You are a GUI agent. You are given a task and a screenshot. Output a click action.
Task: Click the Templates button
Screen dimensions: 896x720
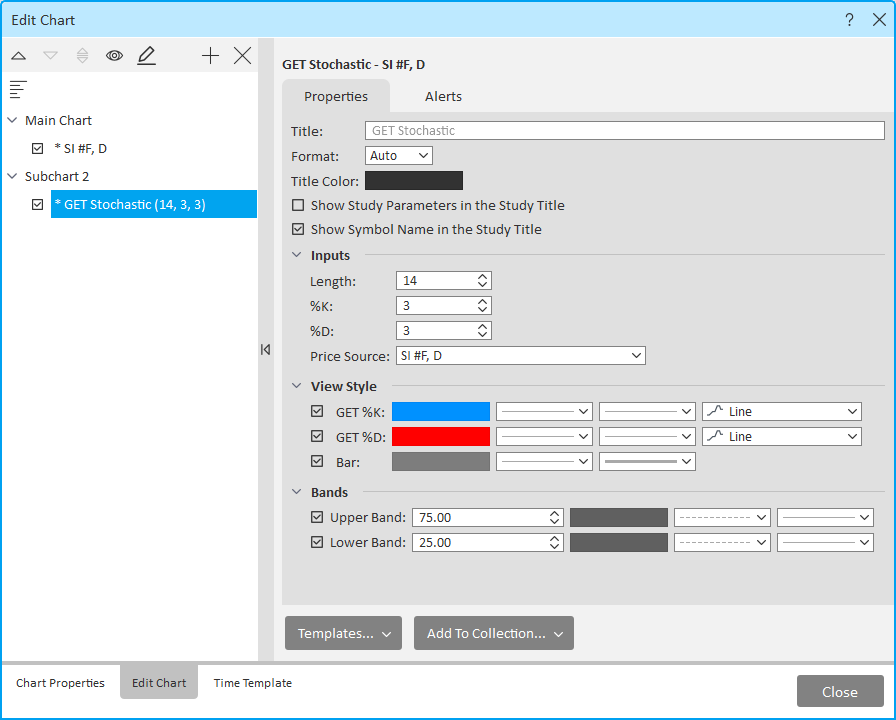point(343,633)
